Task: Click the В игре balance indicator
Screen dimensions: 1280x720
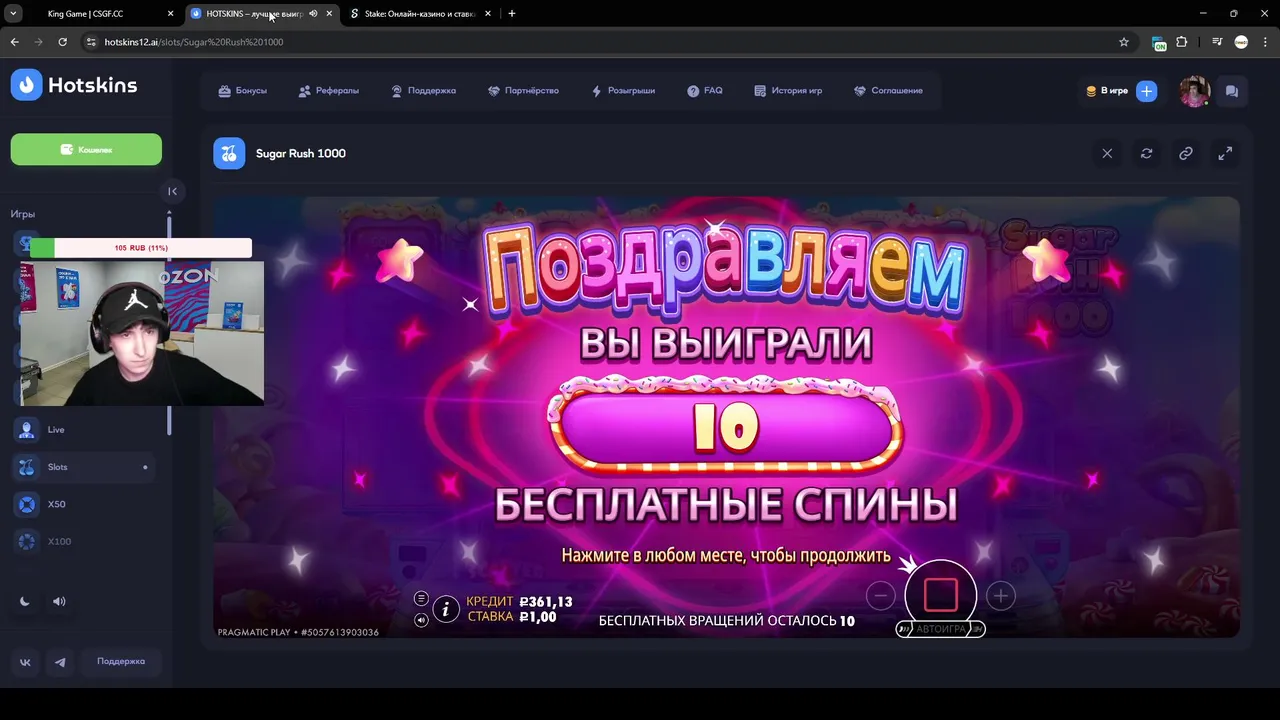Action: (x=1107, y=91)
